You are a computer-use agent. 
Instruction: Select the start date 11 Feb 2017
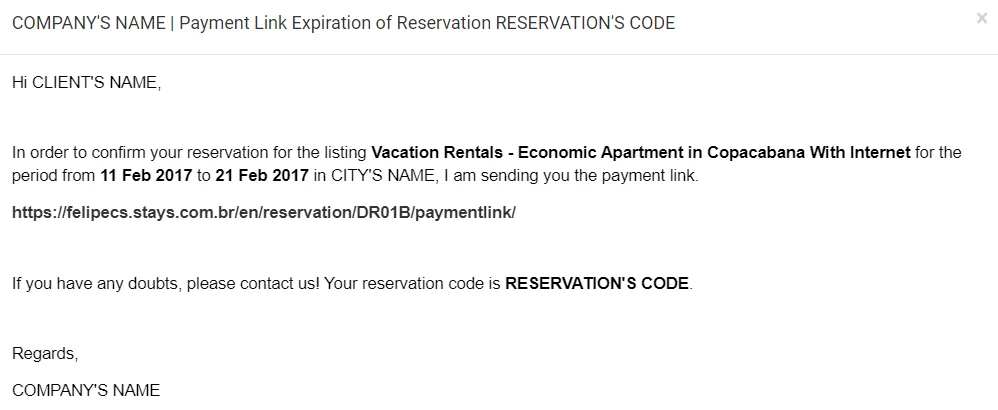point(146,176)
